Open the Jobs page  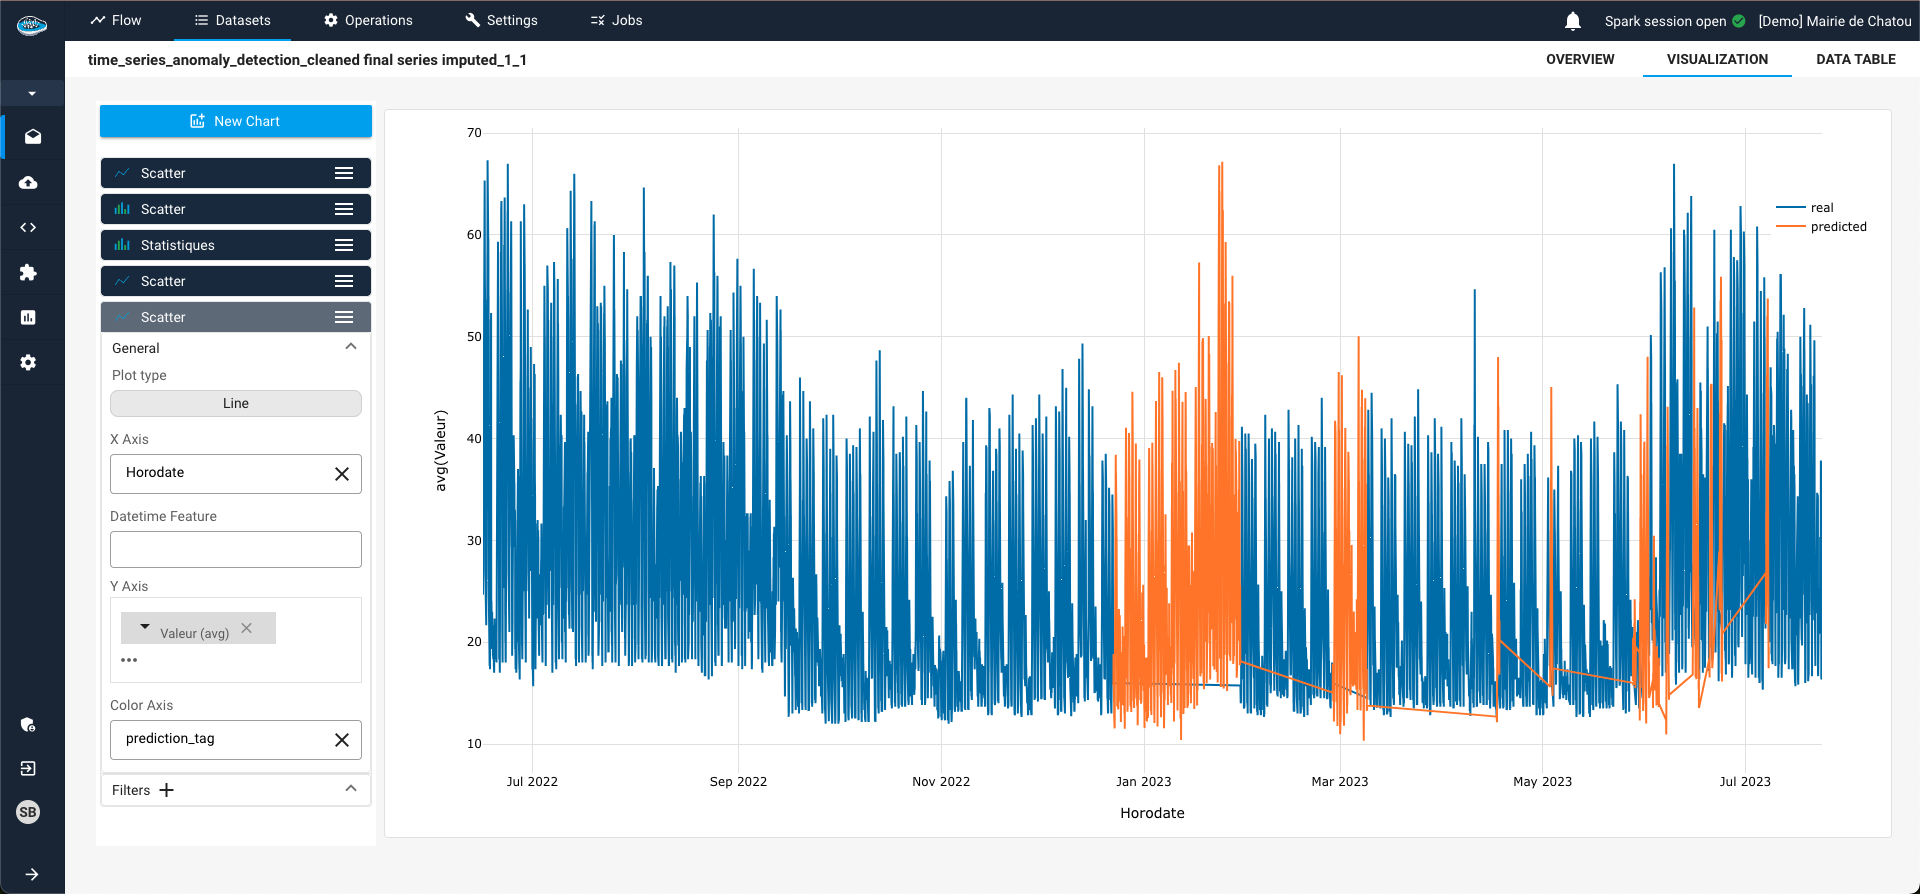click(616, 20)
